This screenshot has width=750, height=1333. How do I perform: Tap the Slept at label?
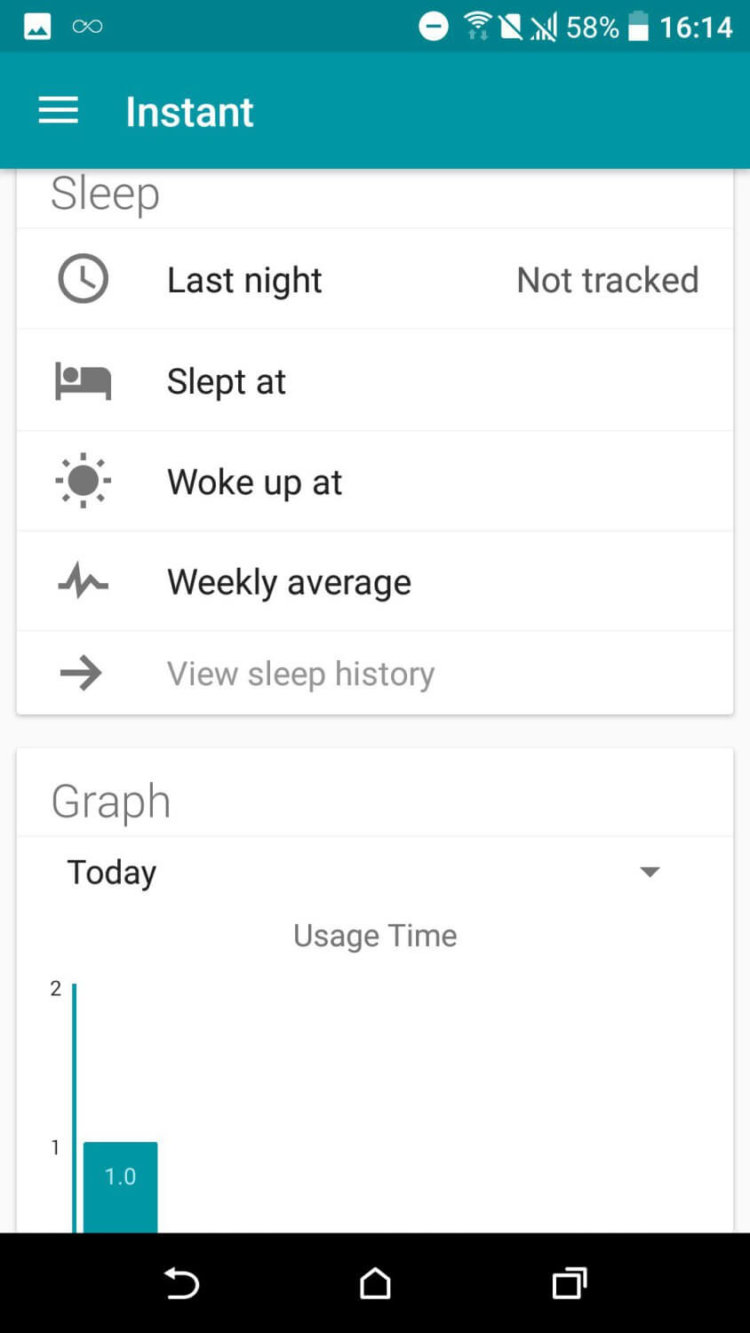(x=226, y=381)
